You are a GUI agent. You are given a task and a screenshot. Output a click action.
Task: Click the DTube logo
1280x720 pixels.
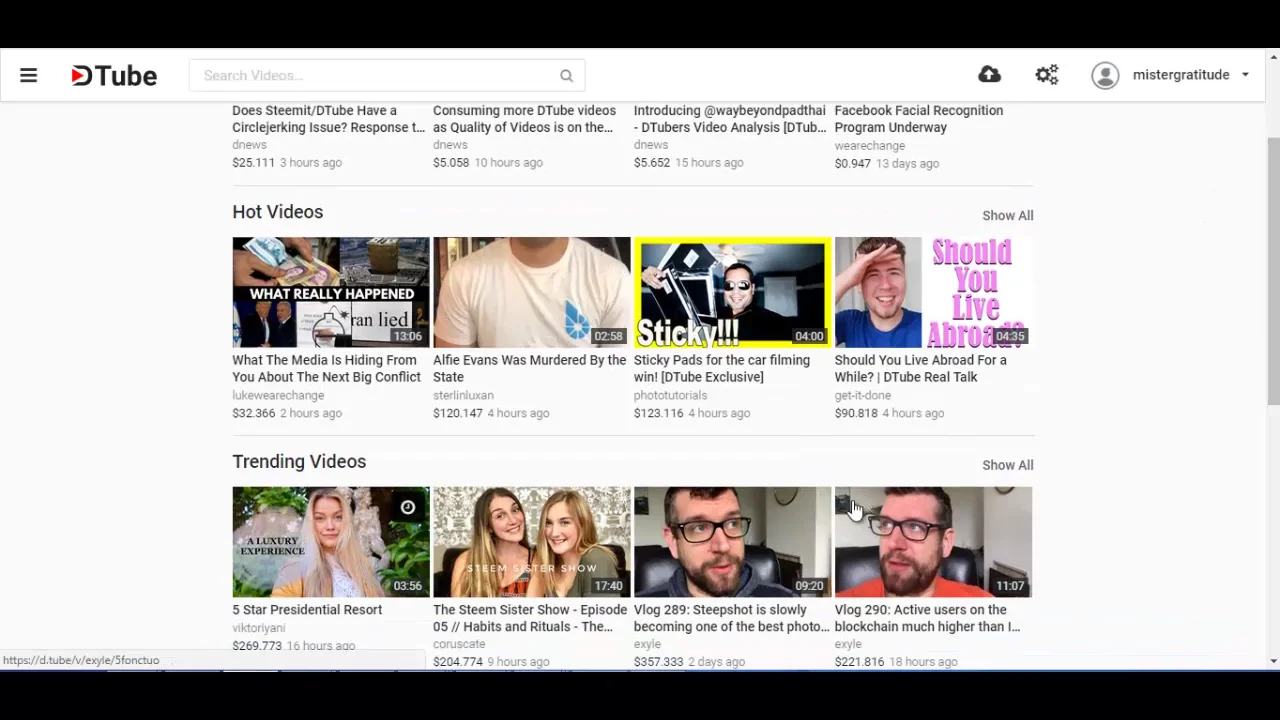[114, 75]
